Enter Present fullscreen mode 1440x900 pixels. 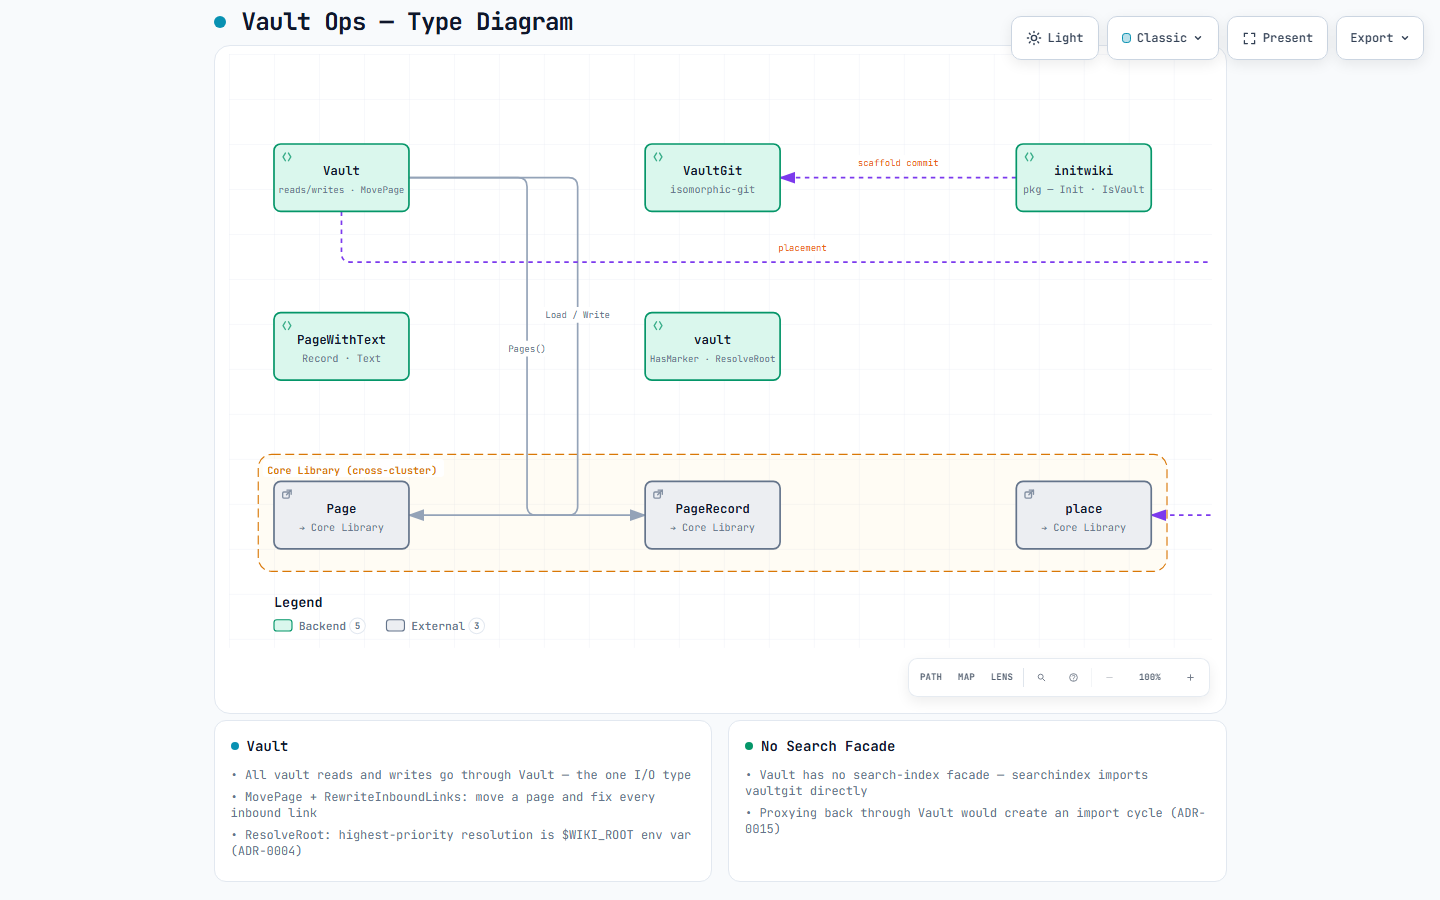(1277, 38)
